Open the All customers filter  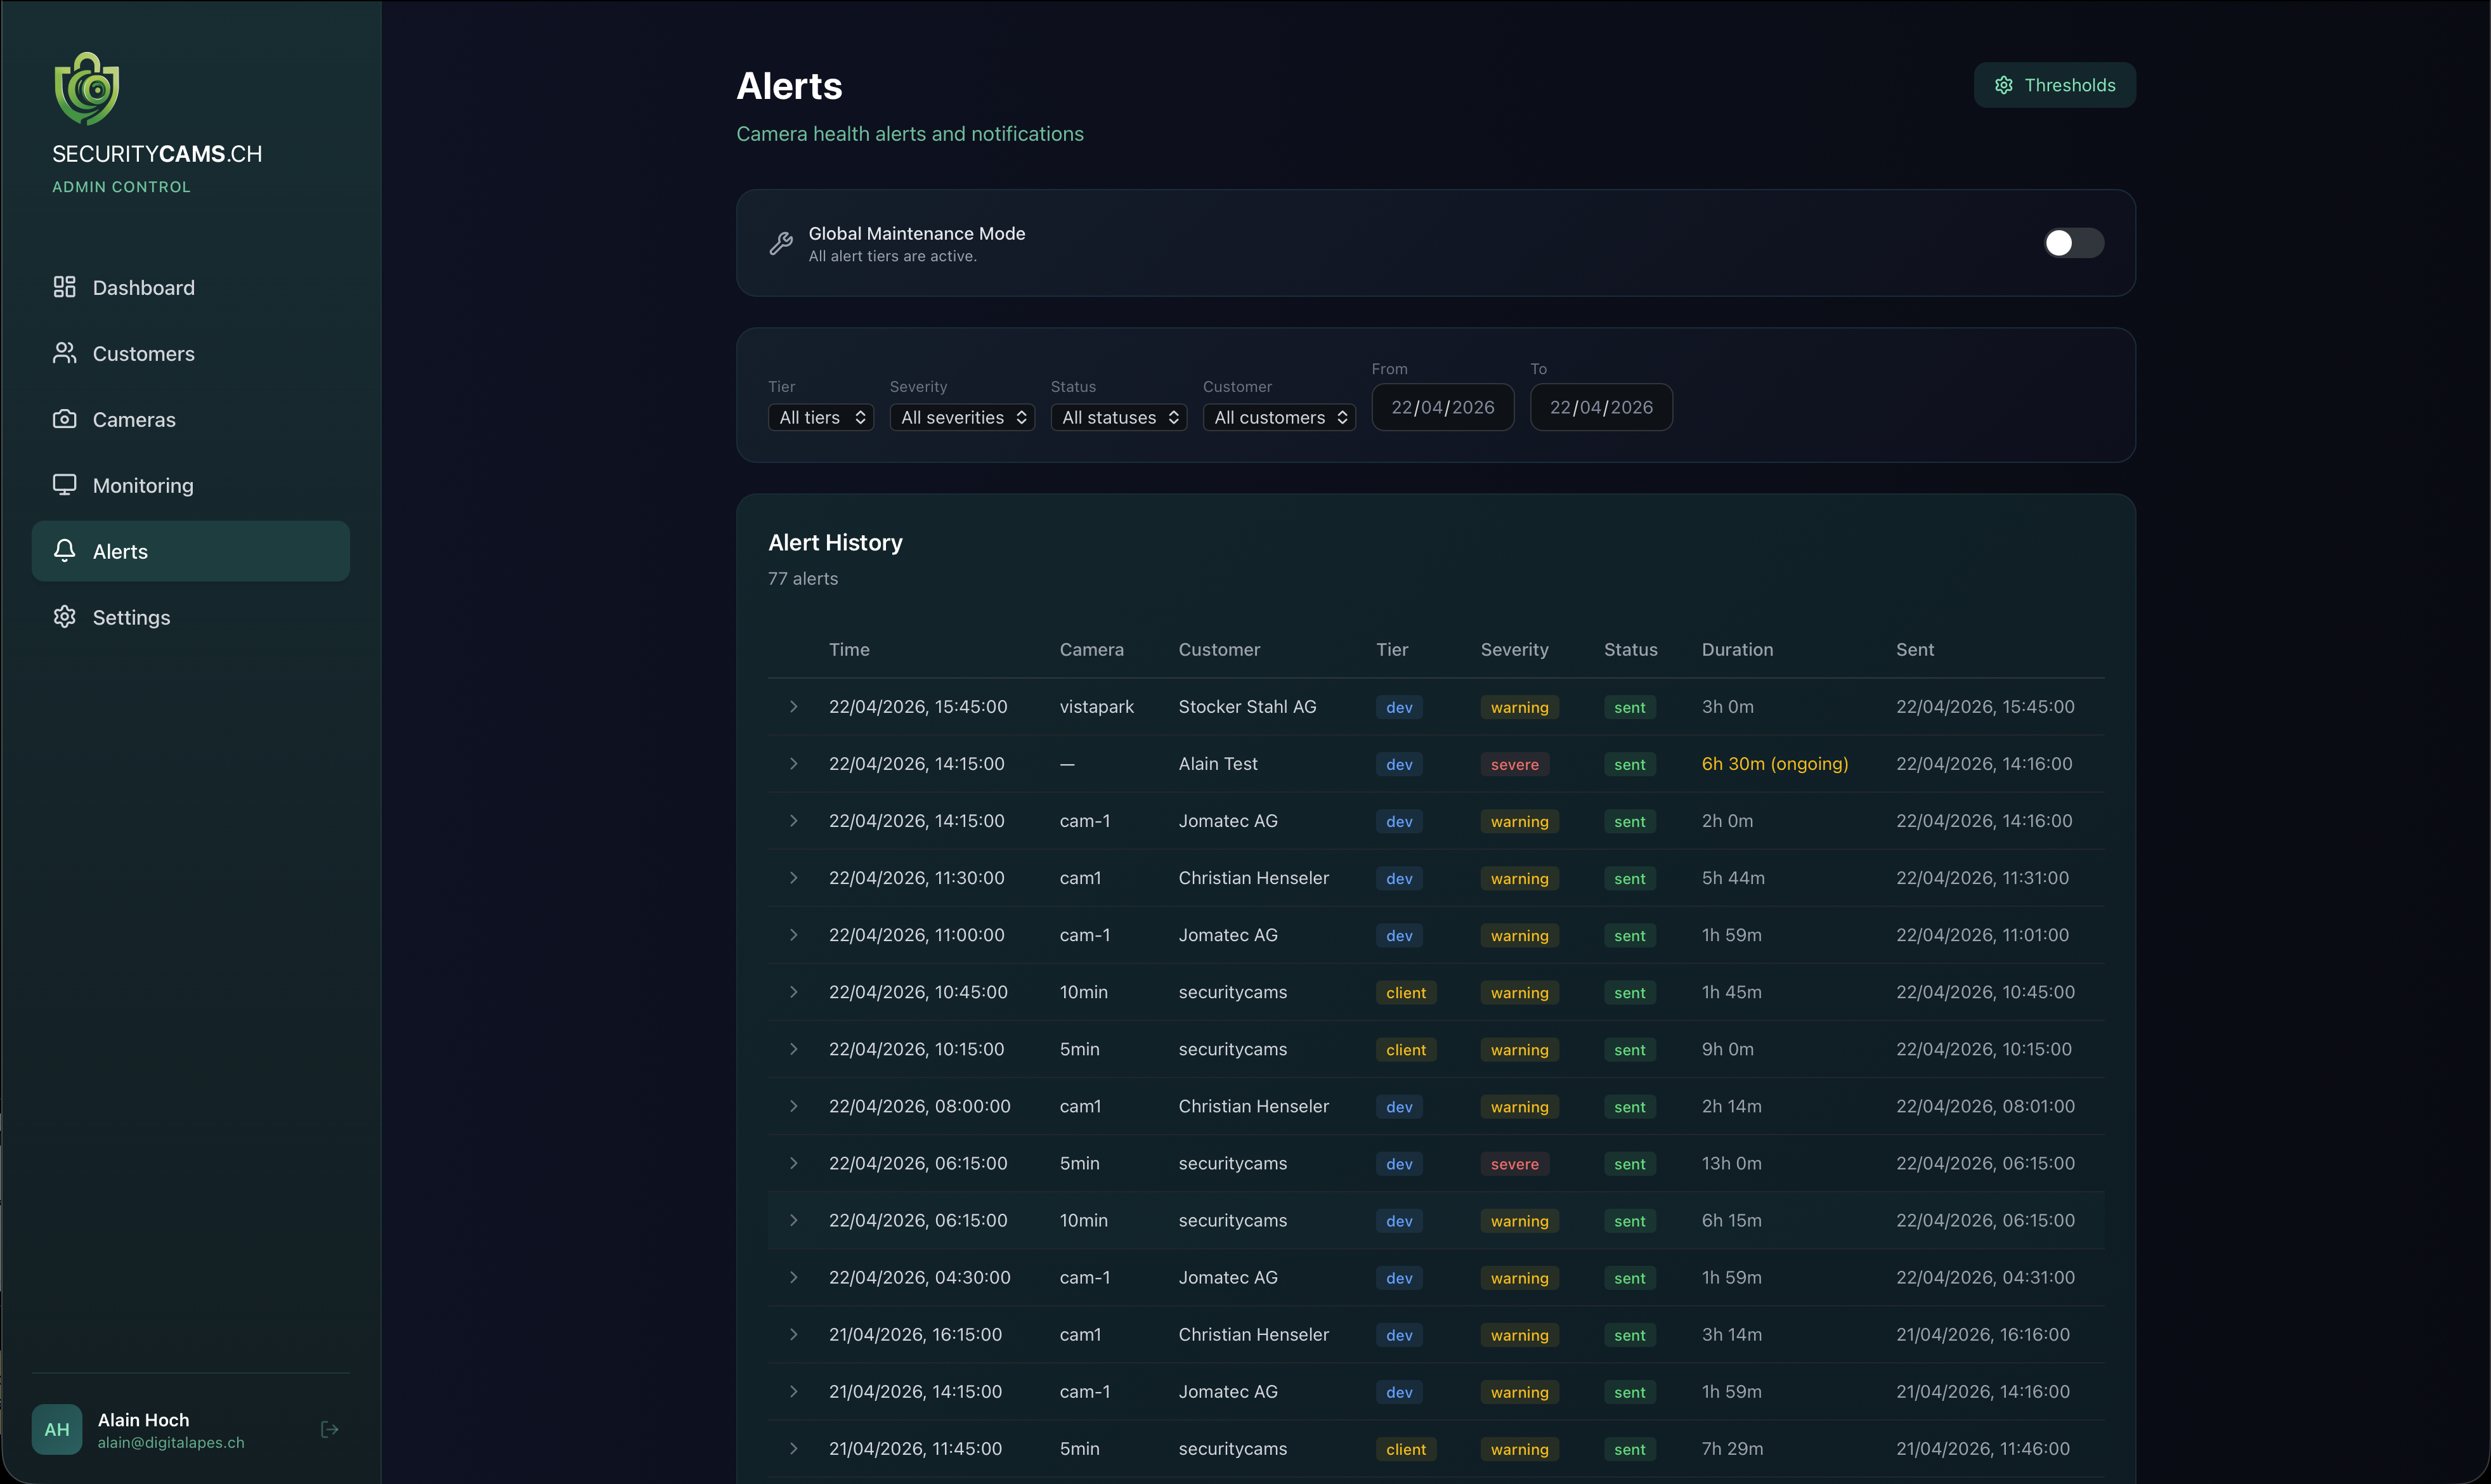pyautogui.click(x=1278, y=417)
